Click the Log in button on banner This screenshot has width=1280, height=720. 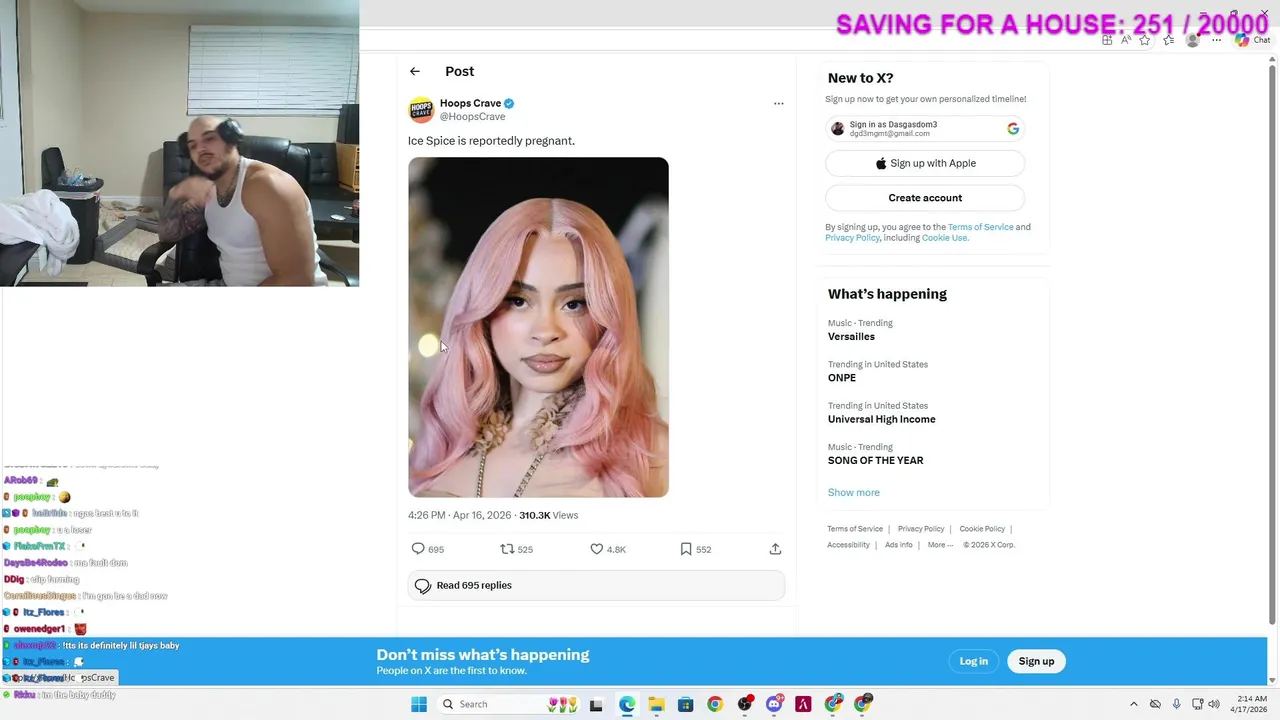(974, 661)
